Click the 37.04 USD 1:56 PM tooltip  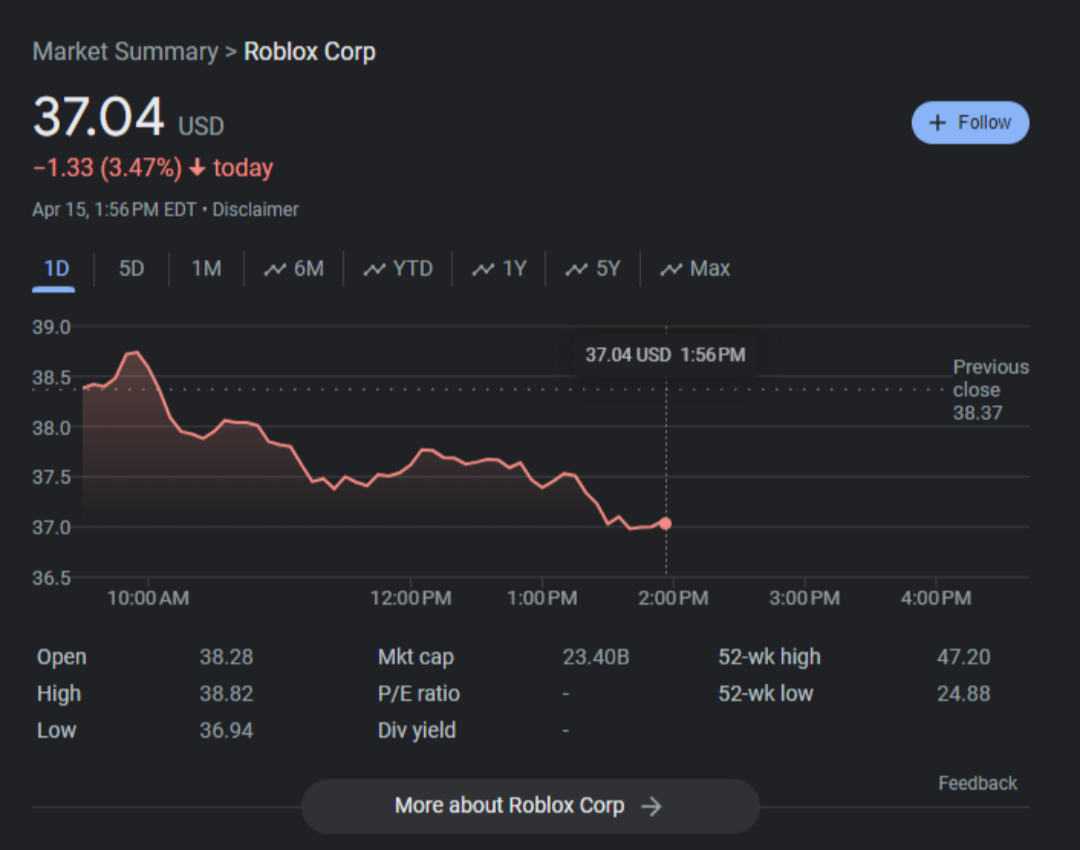[x=665, y=355]
